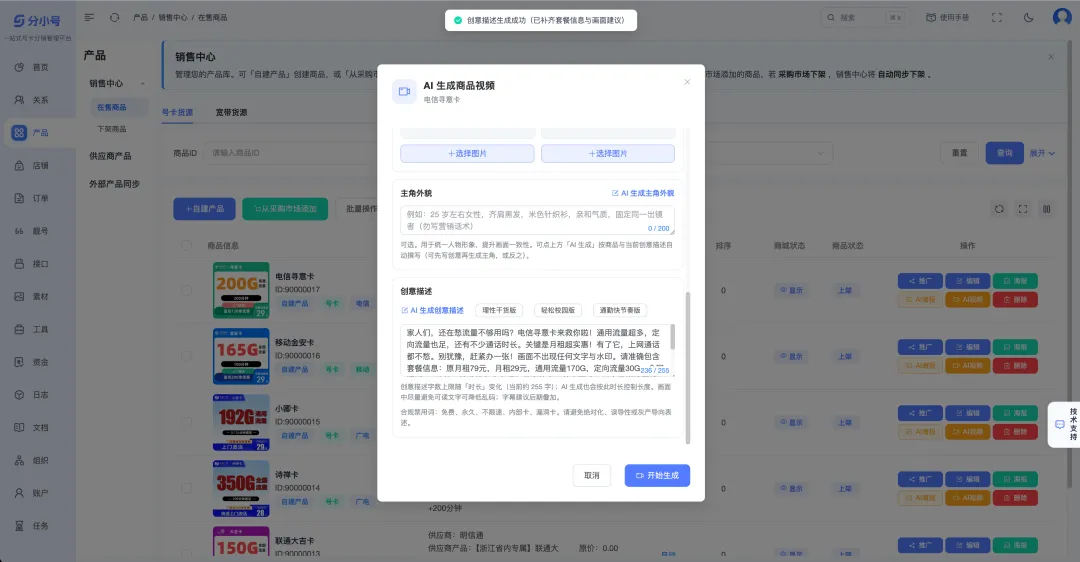Click 开始生成 in the AI video dialog
The height and width of the screenshot is (562, 1080).
[x=657, y=475]
